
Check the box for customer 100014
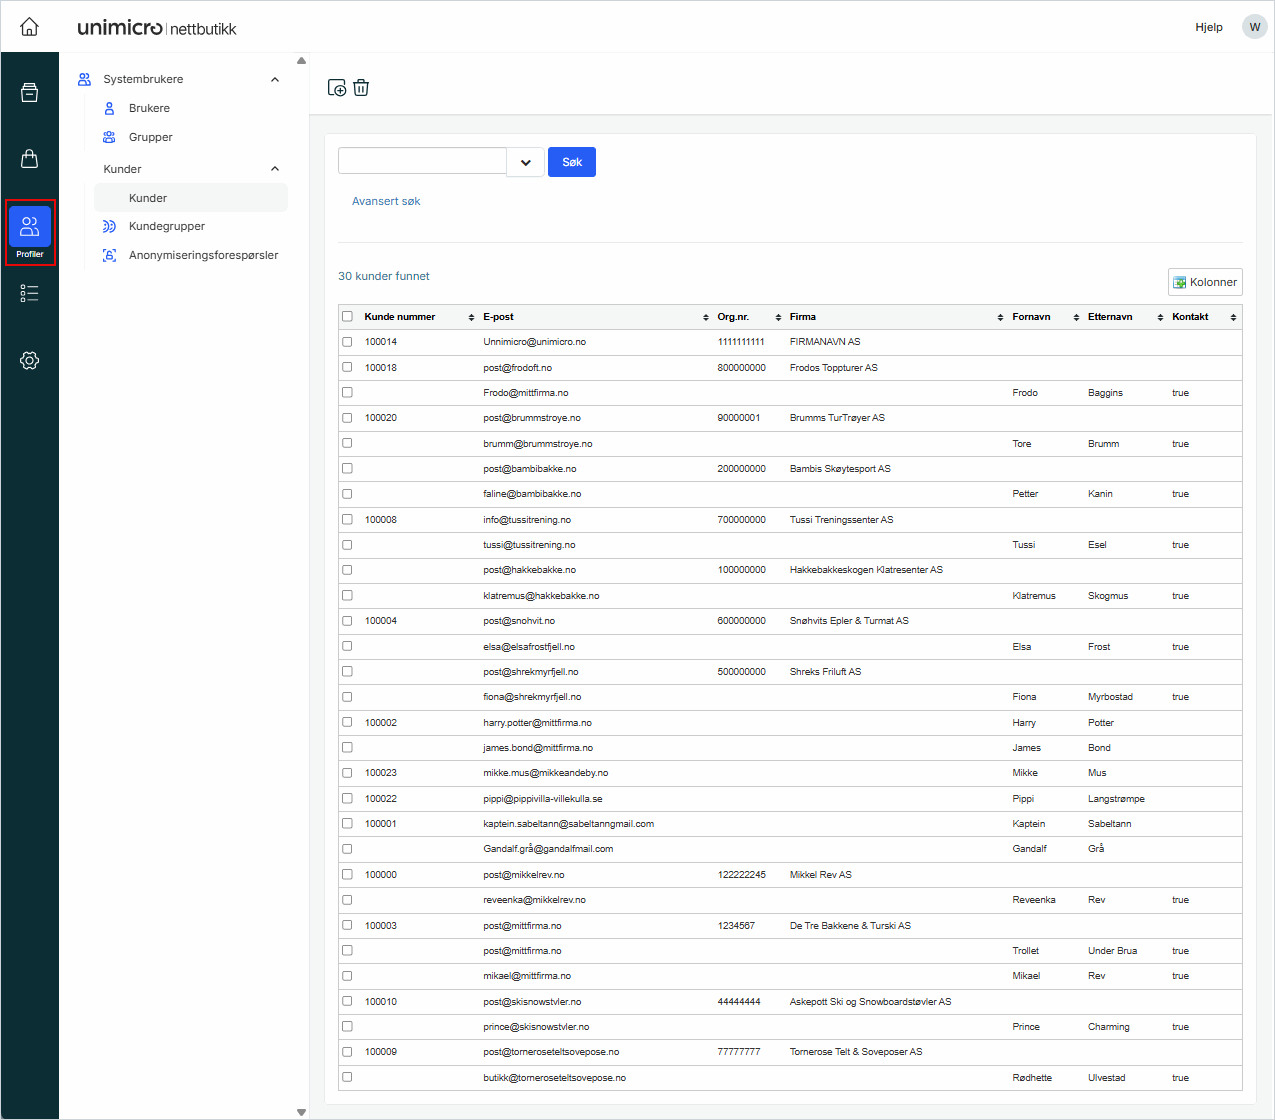click(x=347, y=342)
